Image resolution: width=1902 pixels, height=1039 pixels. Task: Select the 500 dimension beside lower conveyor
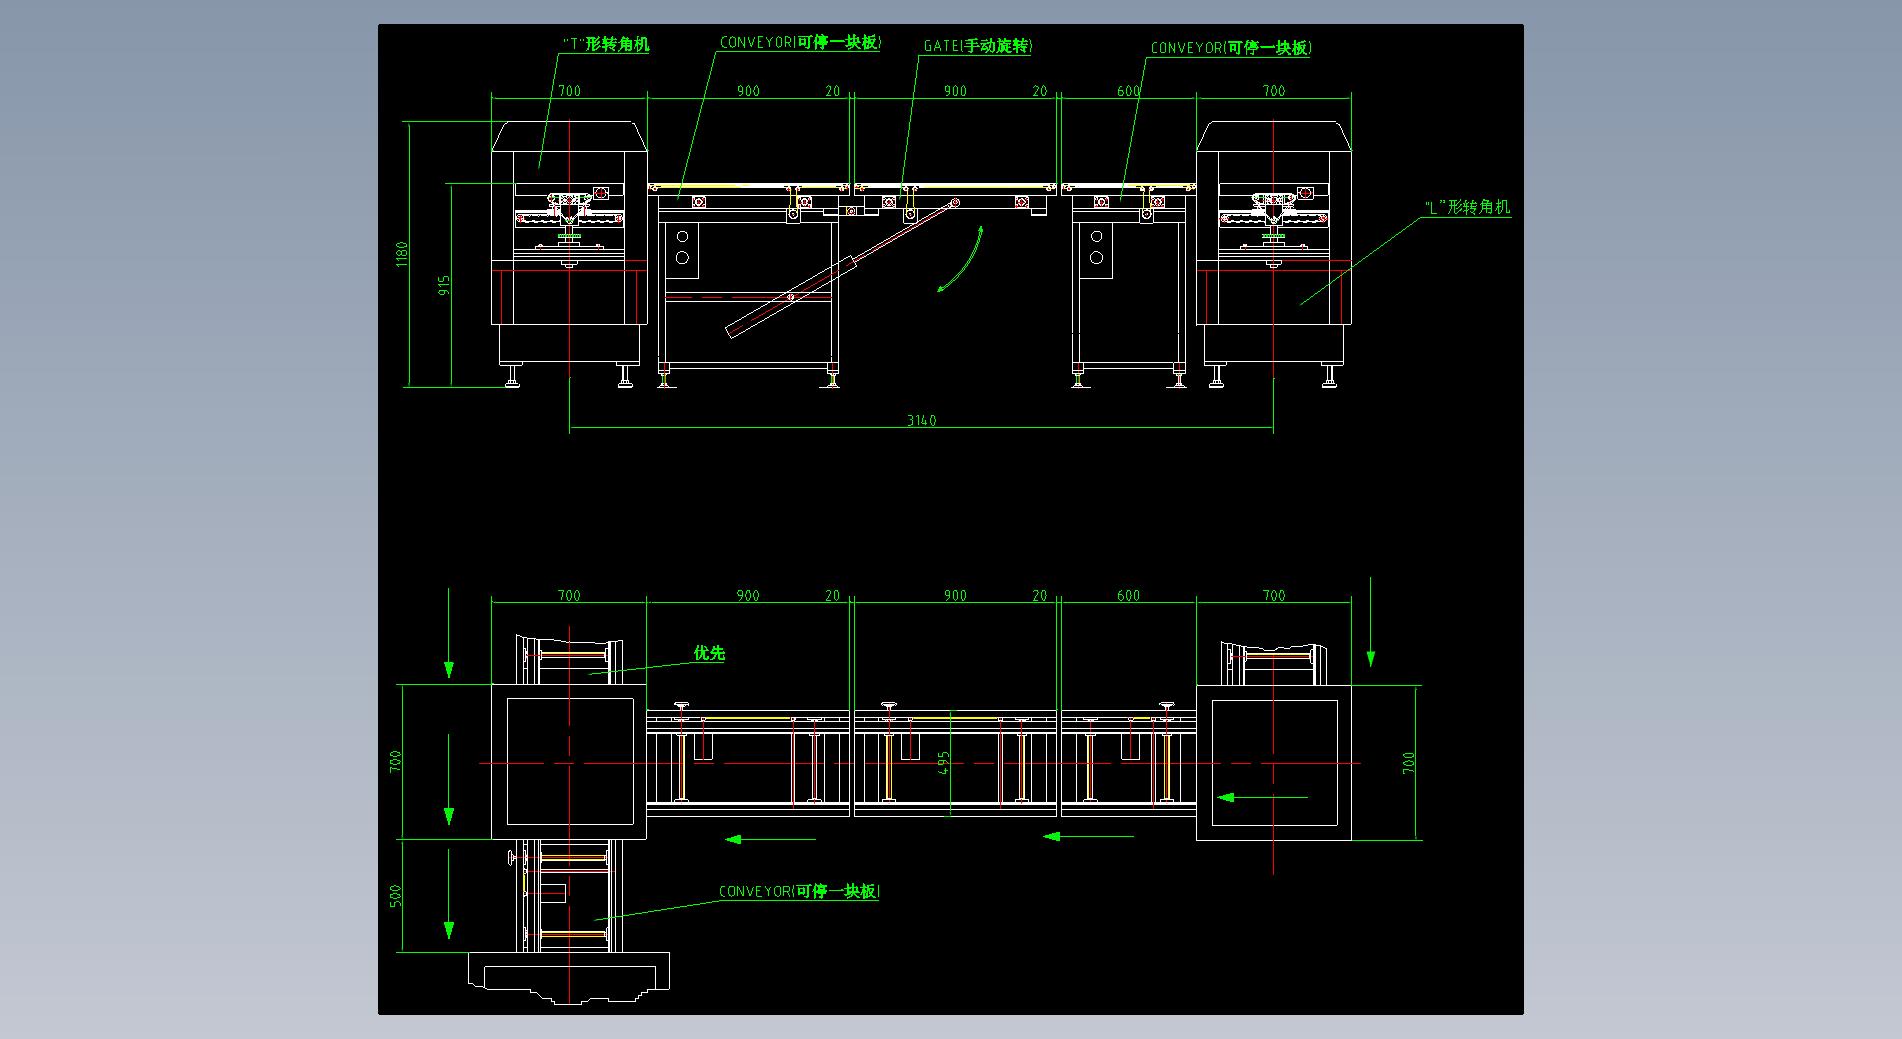[x=396, y=896]
